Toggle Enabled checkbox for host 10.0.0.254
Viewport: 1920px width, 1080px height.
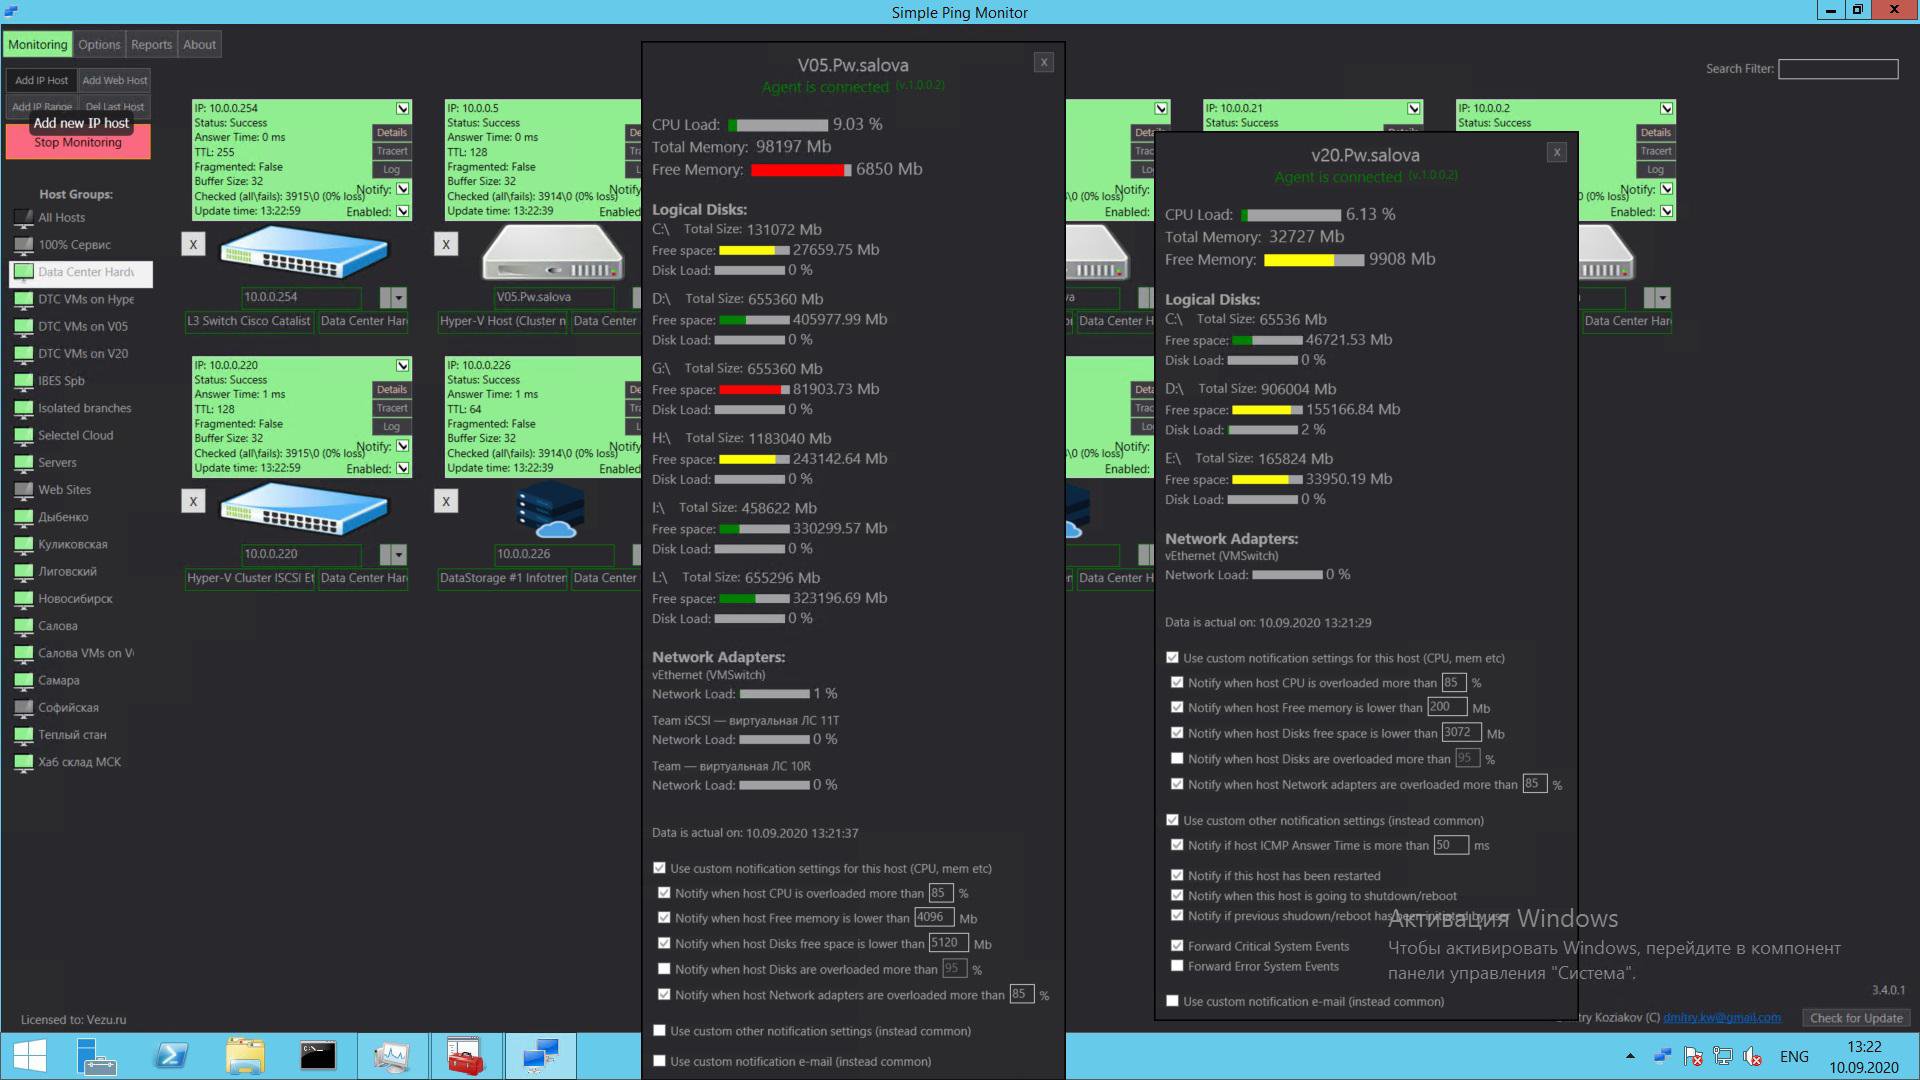402,211
